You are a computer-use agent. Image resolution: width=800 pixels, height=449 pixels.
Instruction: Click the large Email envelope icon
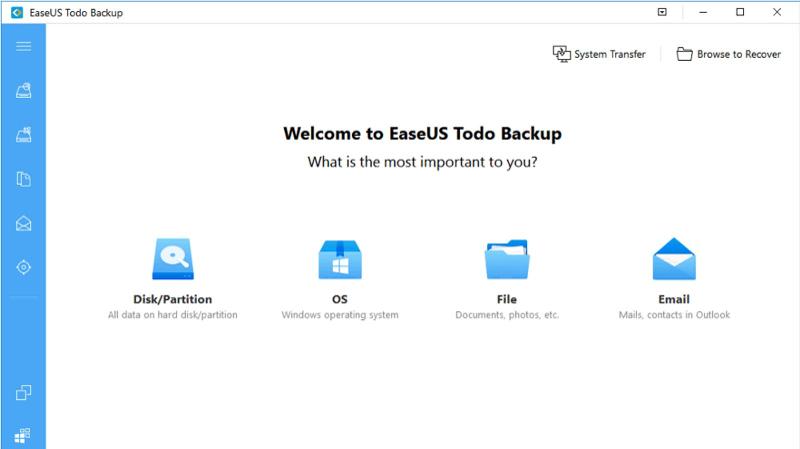(x=674, y=259)
